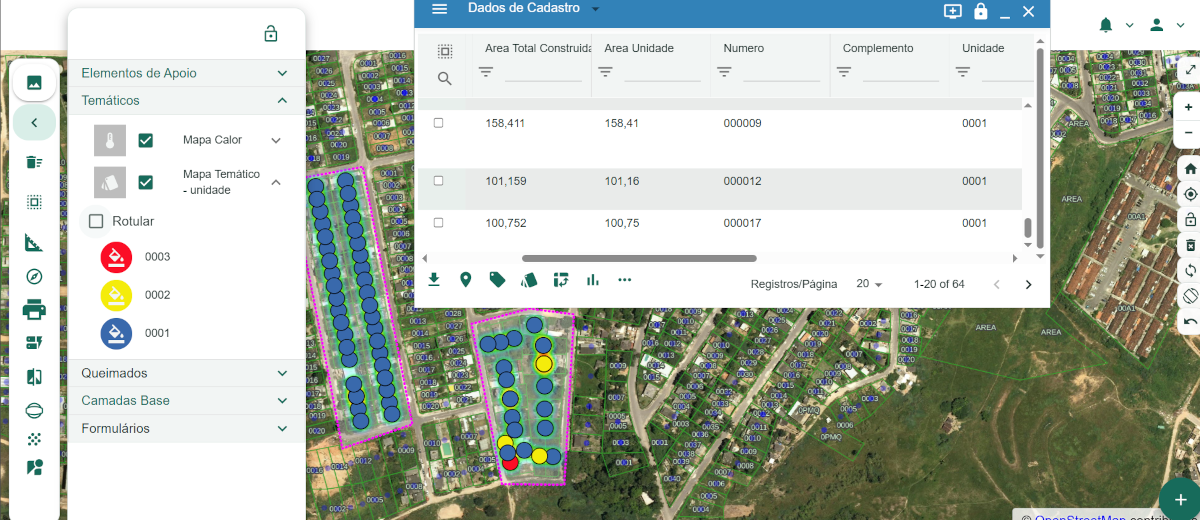Check the row with Numero 000012
The image size is (1200, 520).
click(x=438, y=181)
